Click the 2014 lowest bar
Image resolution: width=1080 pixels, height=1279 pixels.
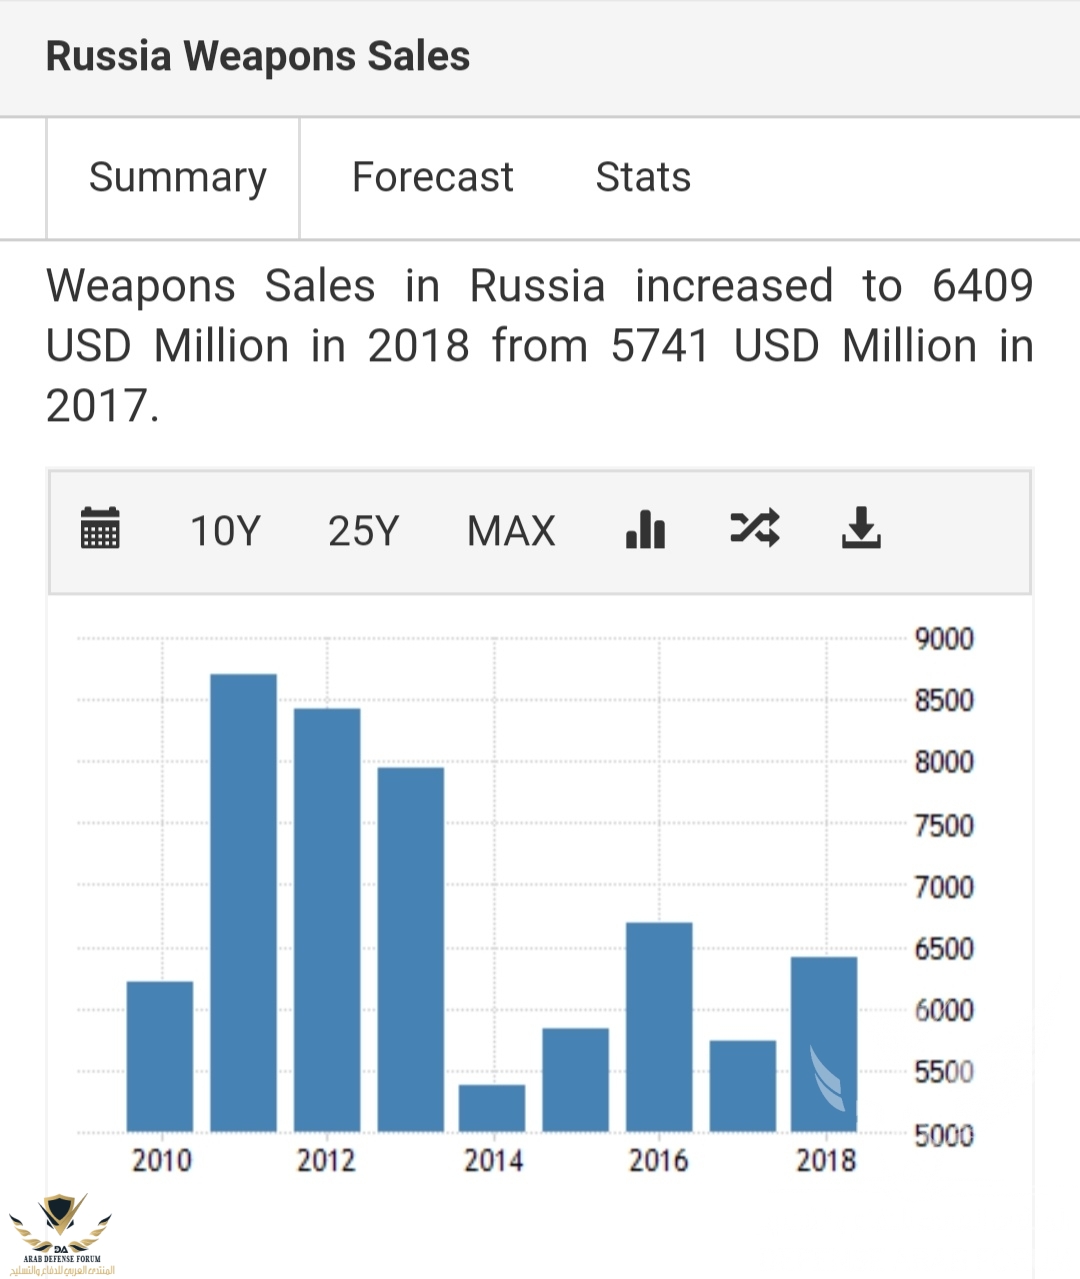(492, 1108)
